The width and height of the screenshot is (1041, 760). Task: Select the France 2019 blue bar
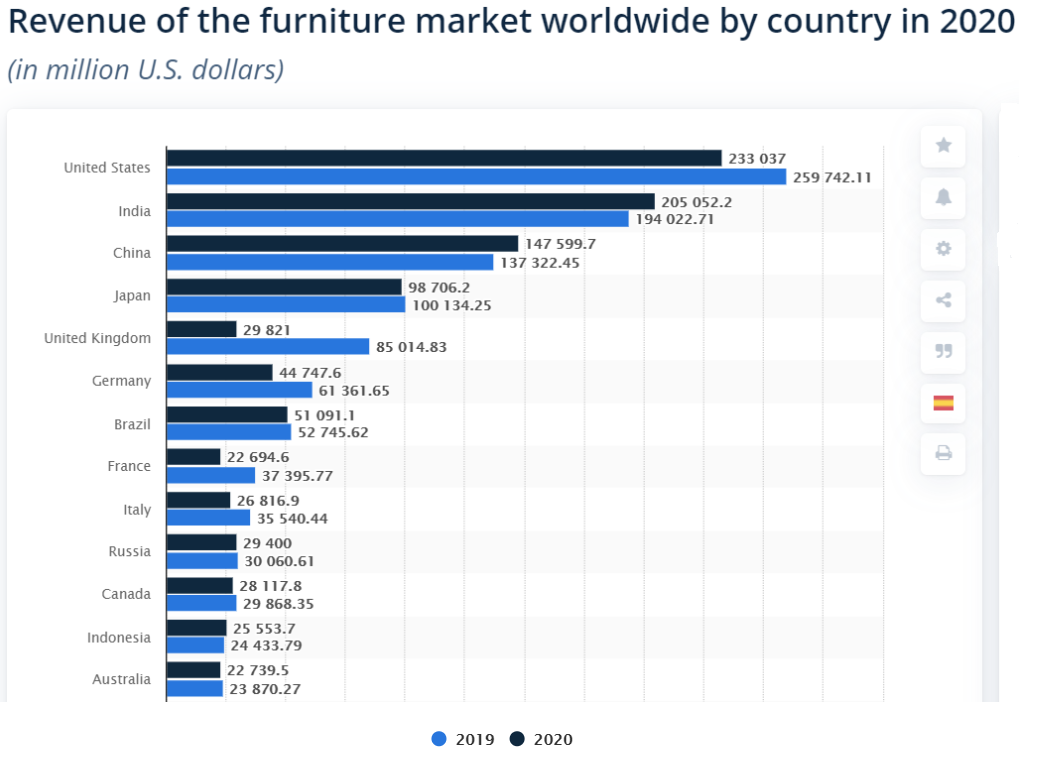pyautogui.click(x=210, y=475)
